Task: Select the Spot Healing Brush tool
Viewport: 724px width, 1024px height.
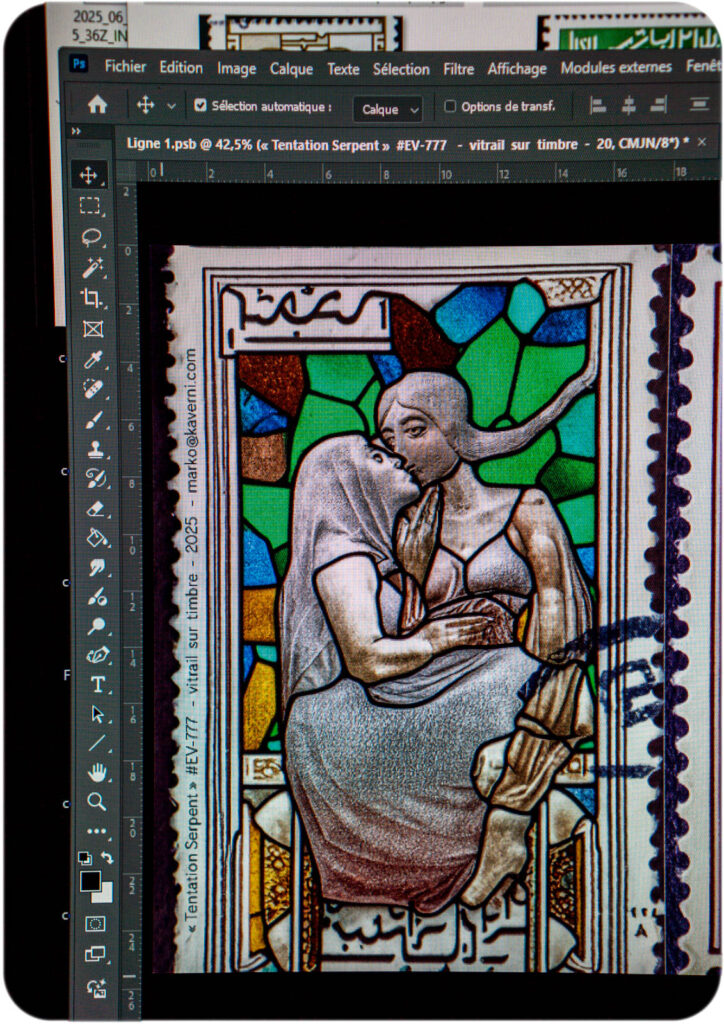Action: [93, 389]
